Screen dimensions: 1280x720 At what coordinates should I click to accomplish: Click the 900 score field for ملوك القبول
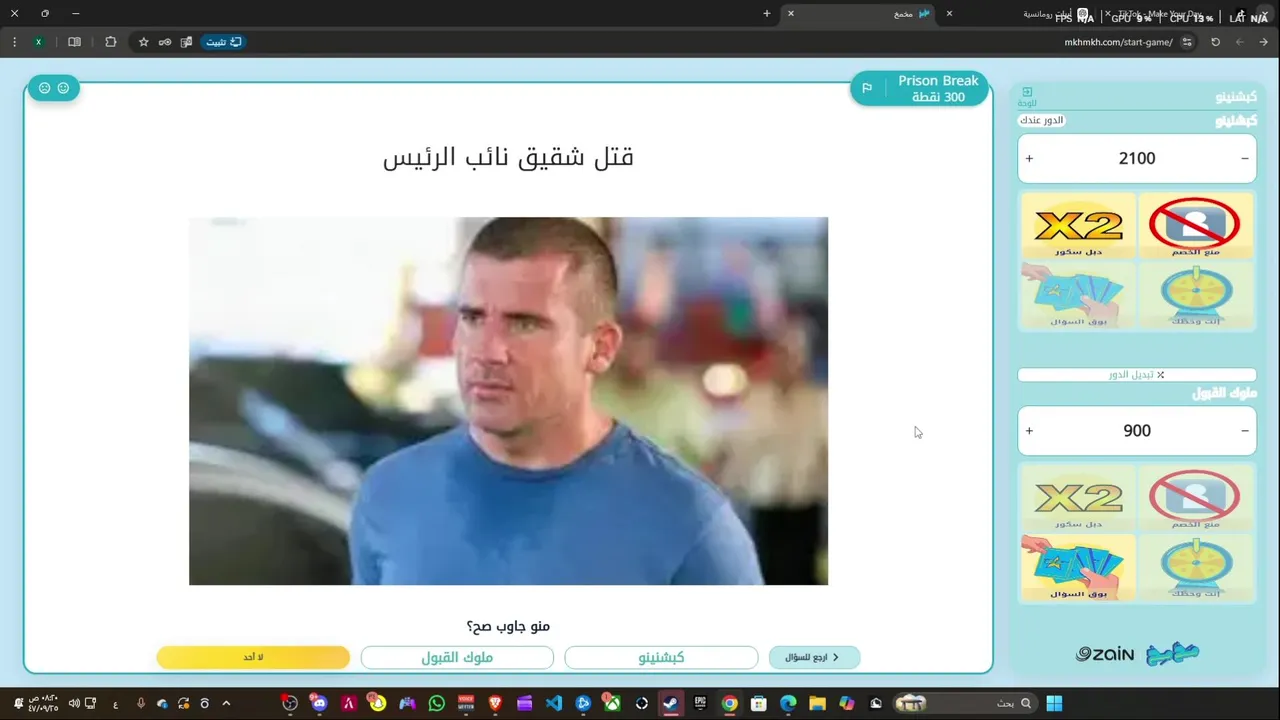coord(1137,431)
